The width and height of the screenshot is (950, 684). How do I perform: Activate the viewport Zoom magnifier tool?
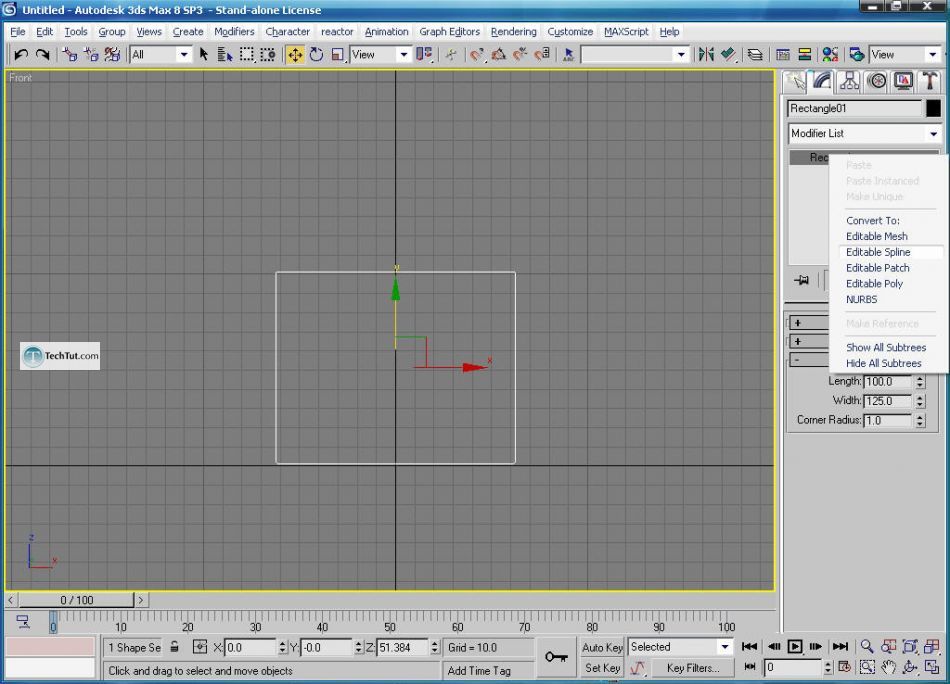click(x=867, y=646)
